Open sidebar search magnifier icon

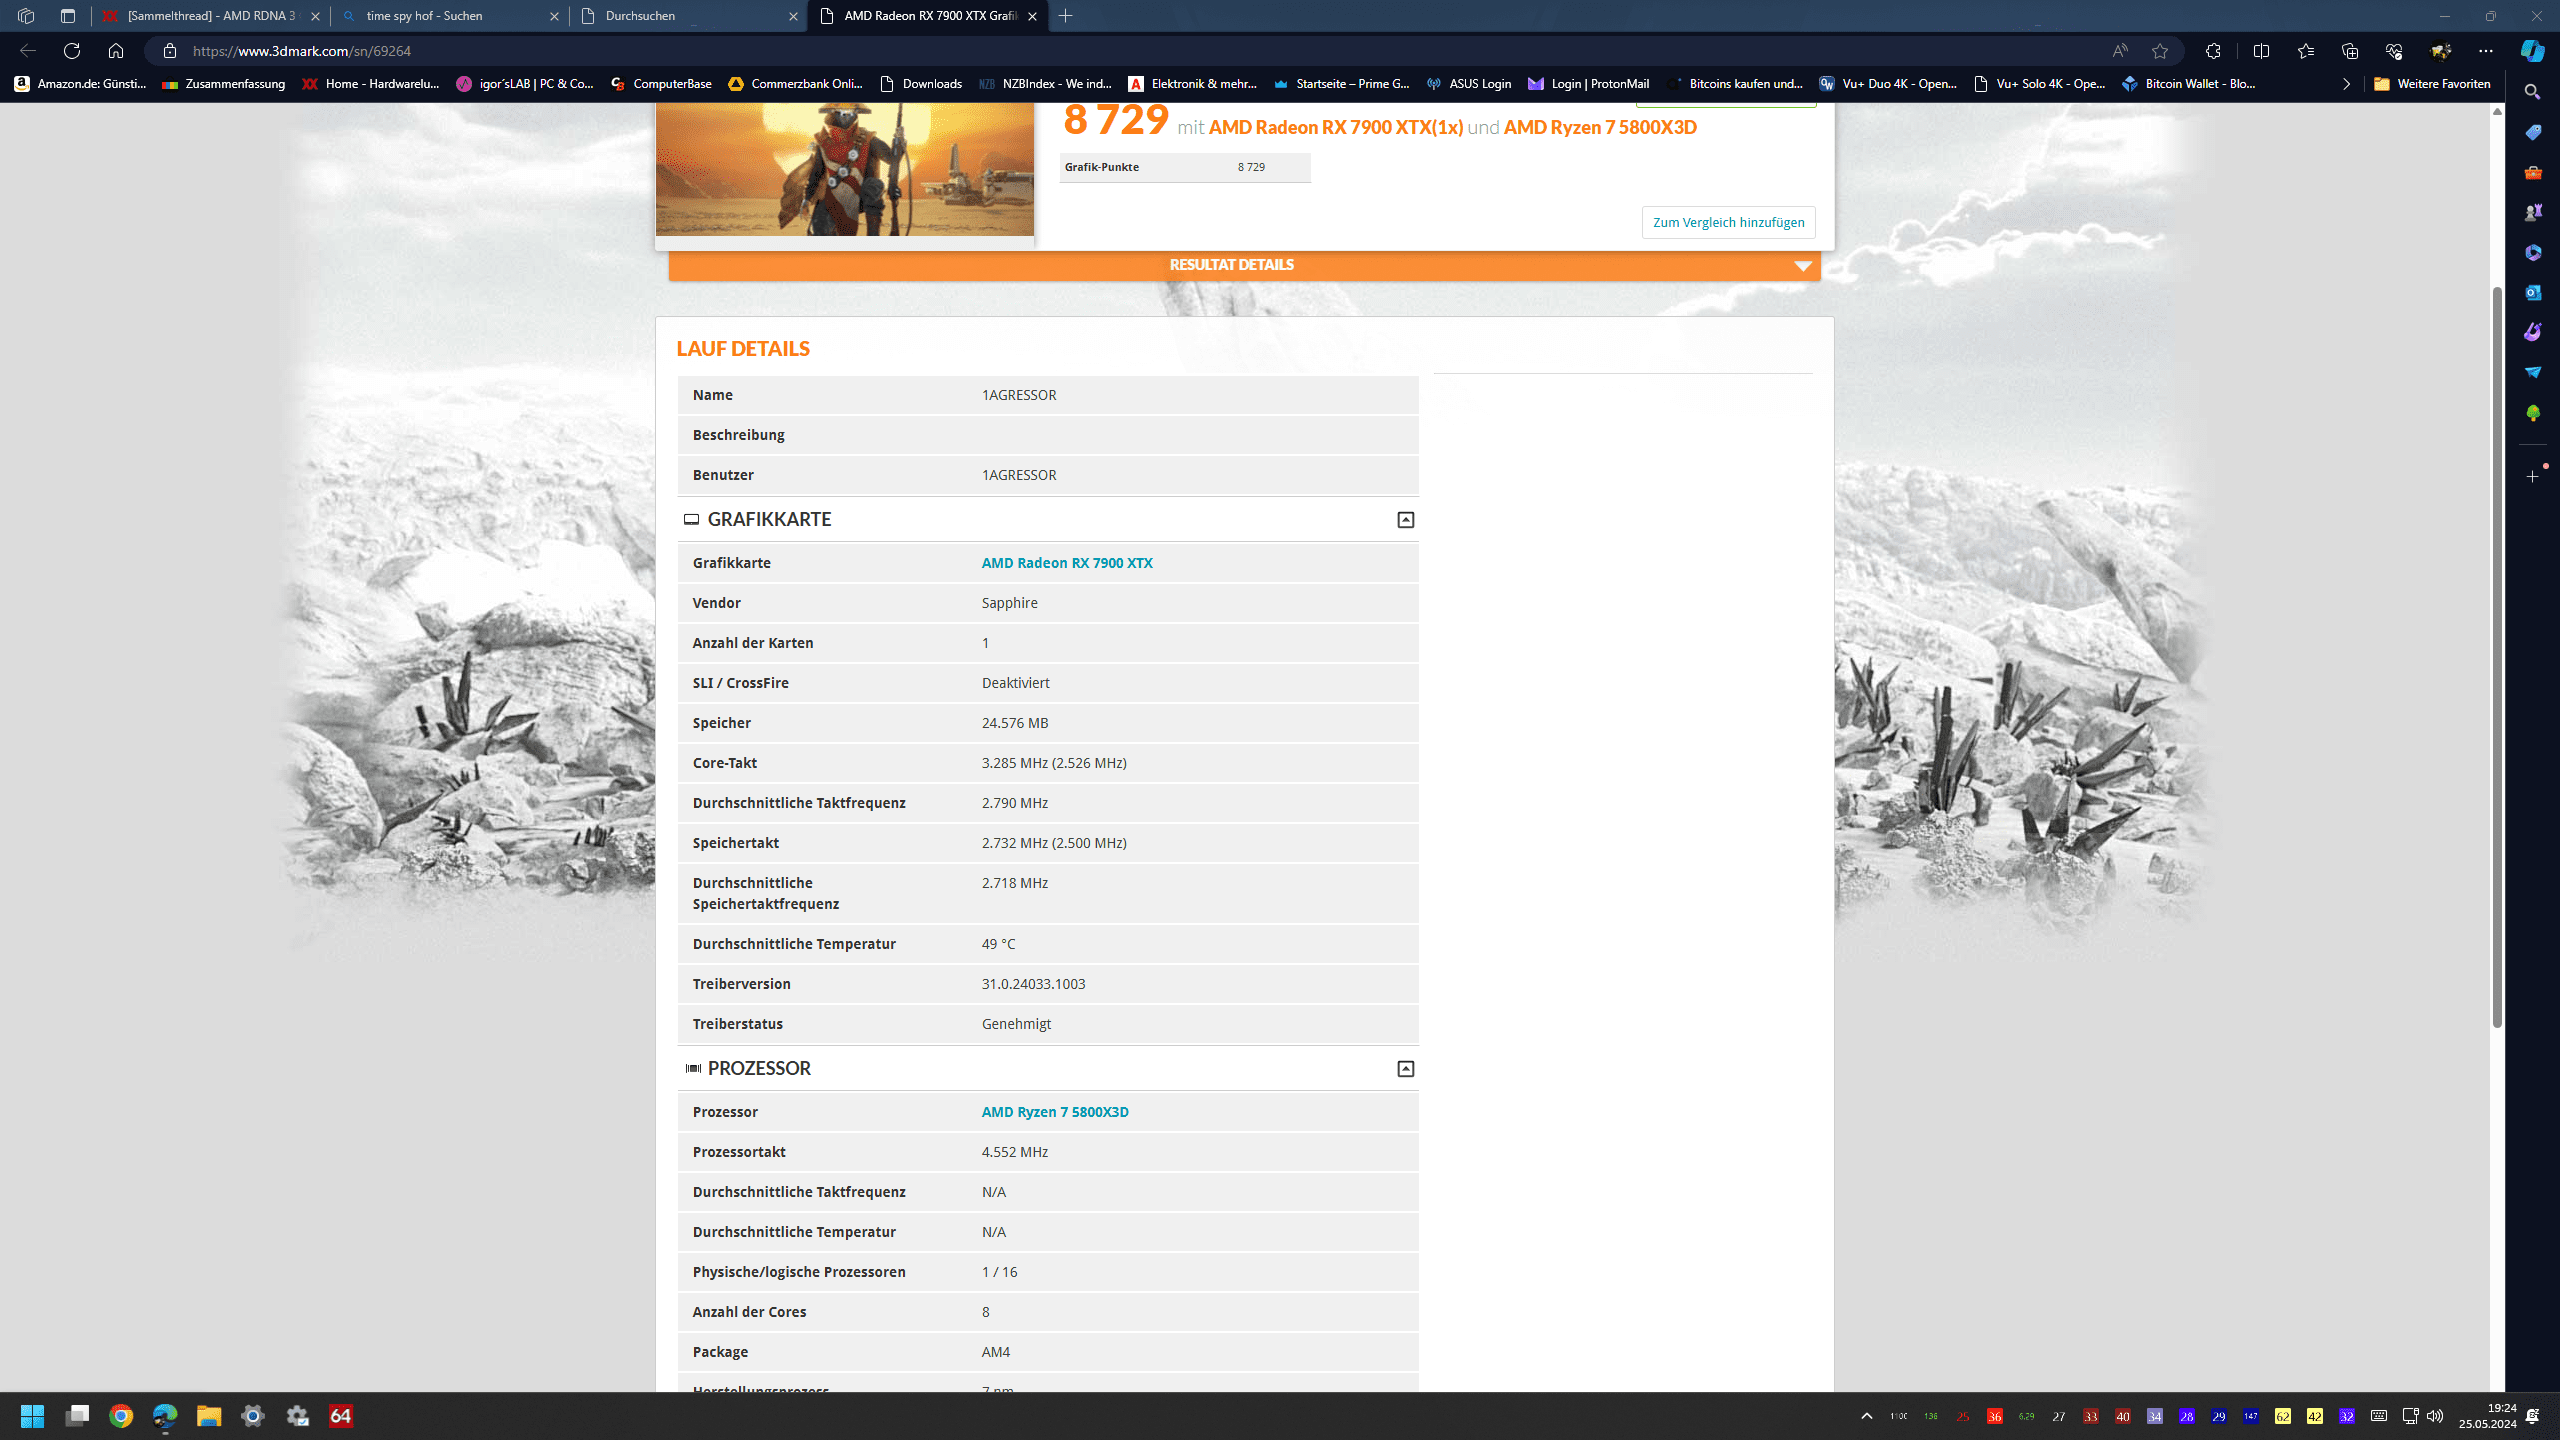(2532, 92)
